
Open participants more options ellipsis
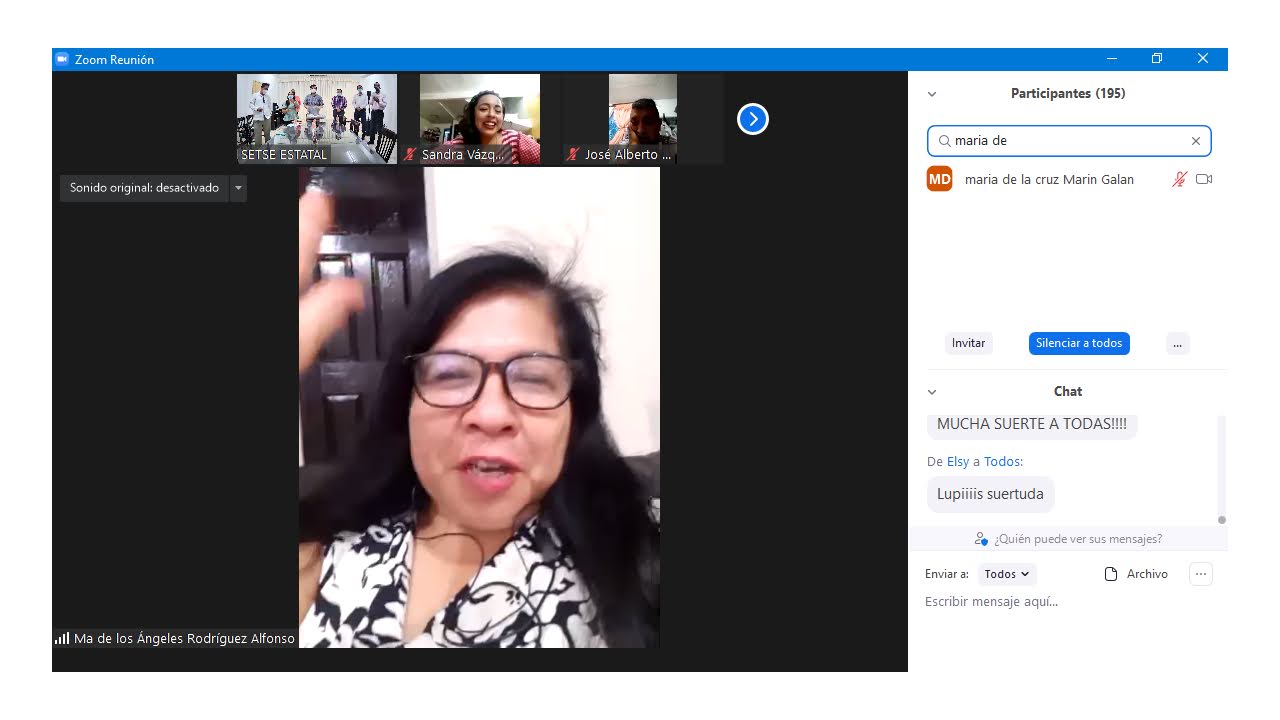(x=1177, y=343)
